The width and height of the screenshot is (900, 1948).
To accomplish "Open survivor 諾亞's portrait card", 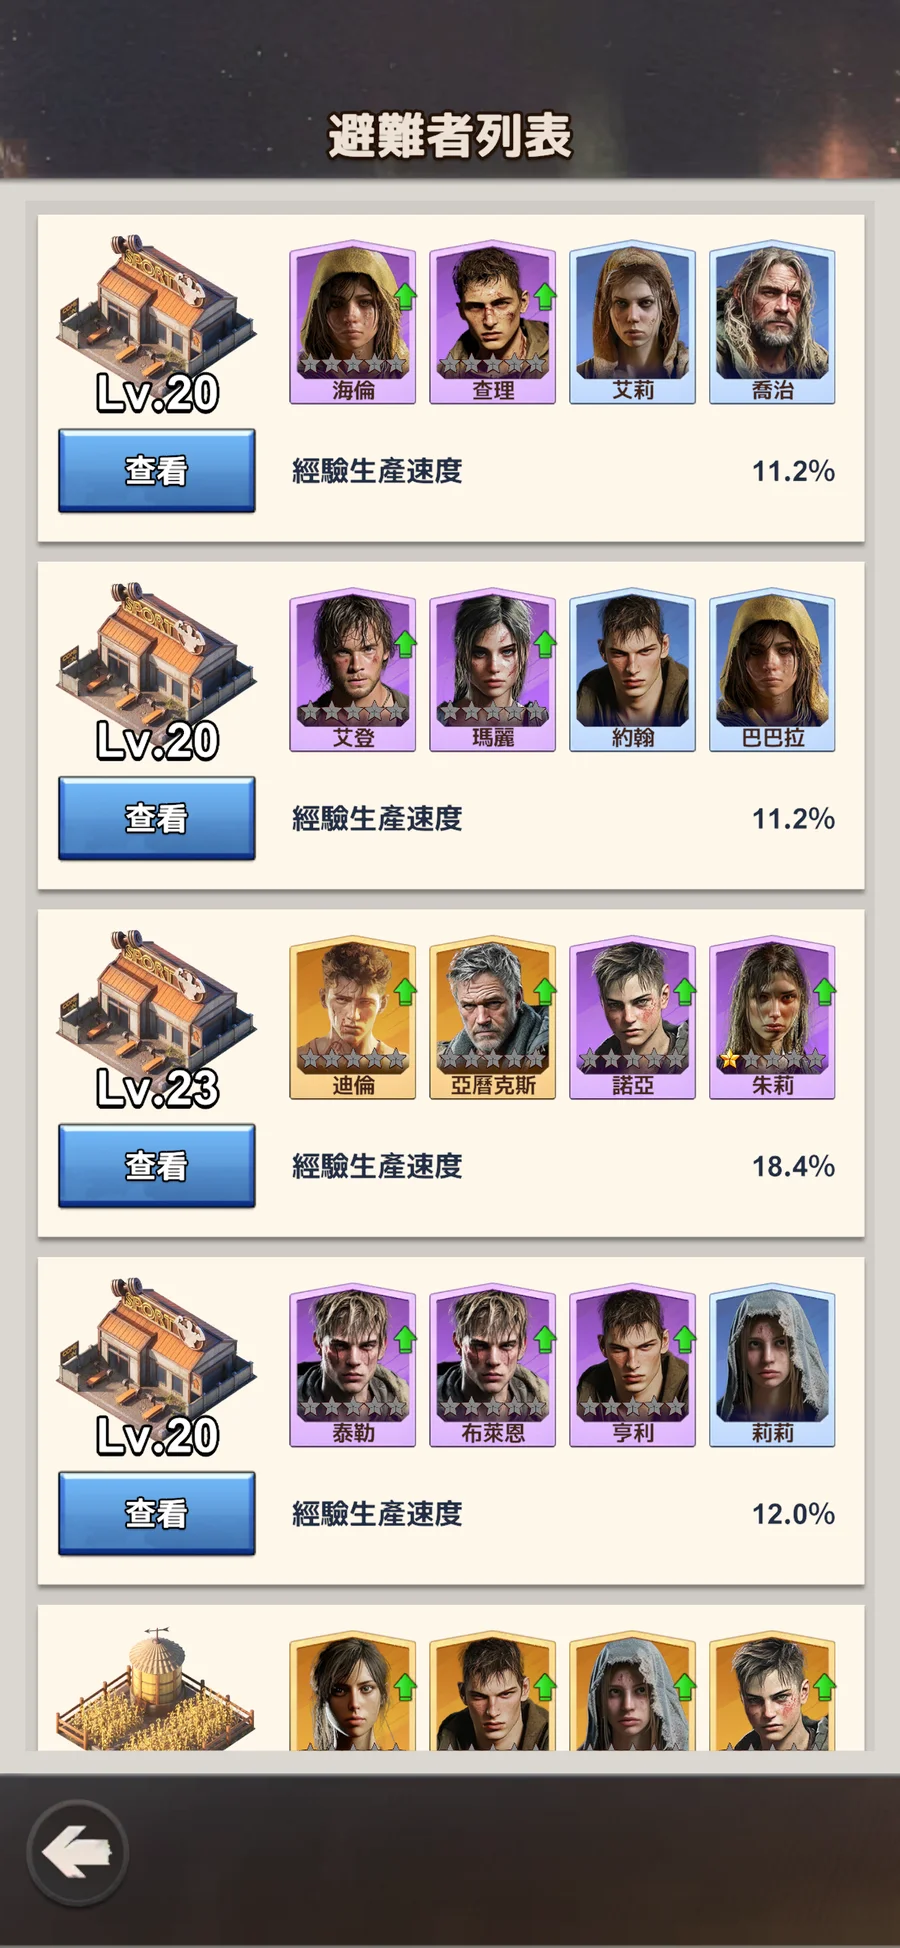I will pos(633,1018).
